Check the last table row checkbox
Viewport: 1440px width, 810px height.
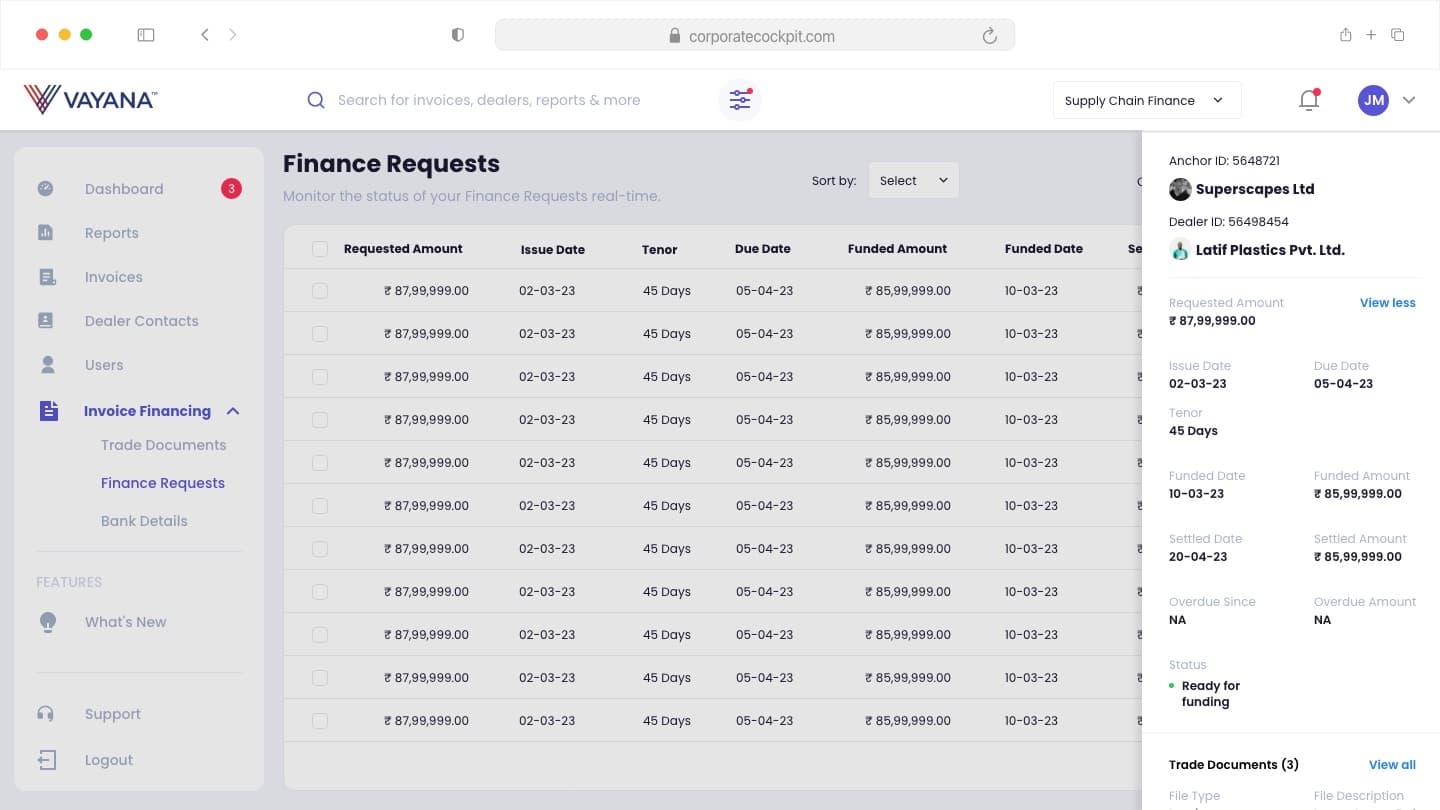click(x=320, y=721)
